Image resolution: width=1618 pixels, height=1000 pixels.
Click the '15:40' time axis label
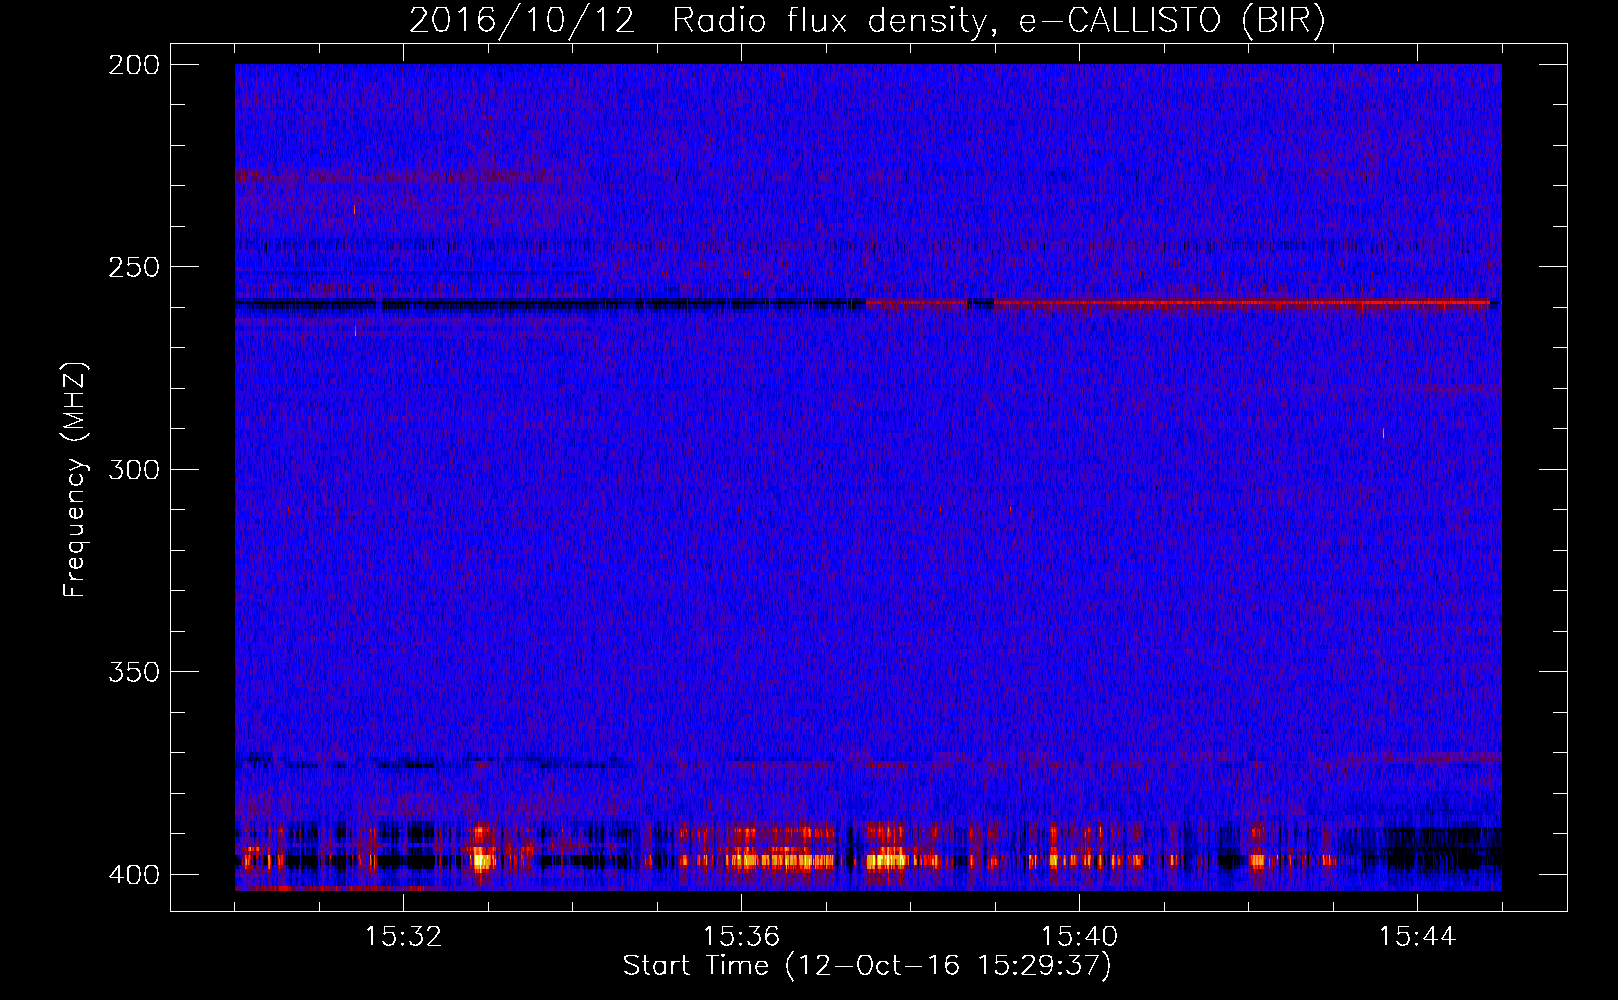pos(1079,936)
